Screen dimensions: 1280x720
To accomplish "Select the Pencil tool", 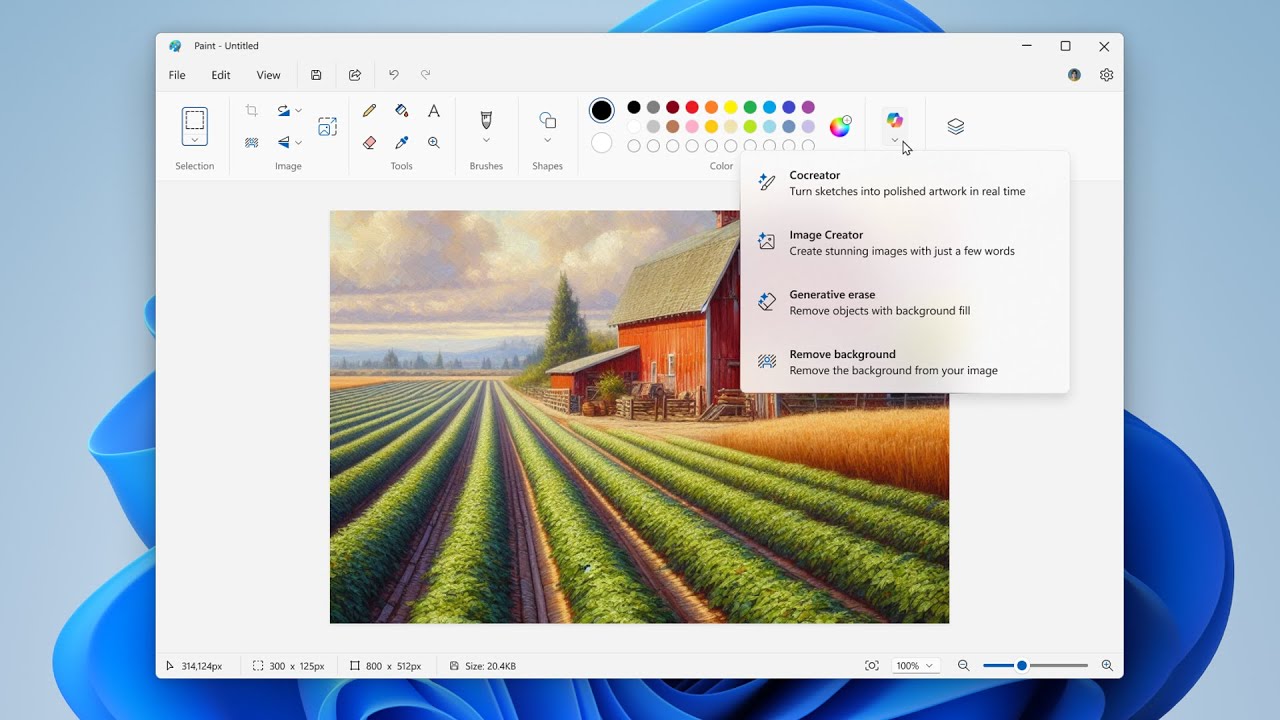I will (369, 111).
